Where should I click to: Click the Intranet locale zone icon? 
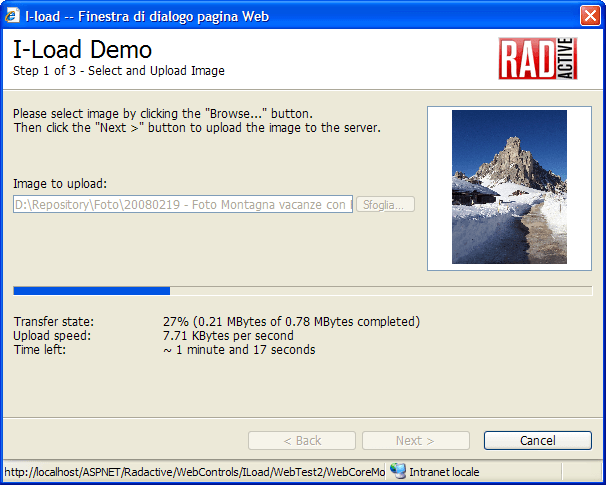[398, 471]
